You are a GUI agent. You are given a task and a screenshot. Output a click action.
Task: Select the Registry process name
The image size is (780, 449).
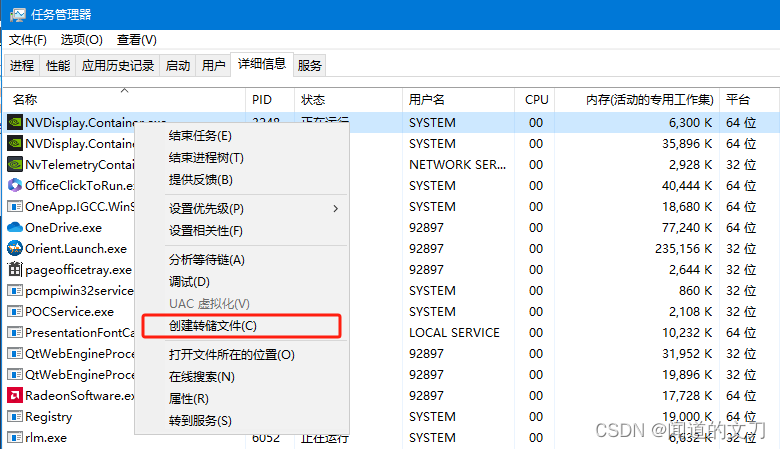pos(49,417)
